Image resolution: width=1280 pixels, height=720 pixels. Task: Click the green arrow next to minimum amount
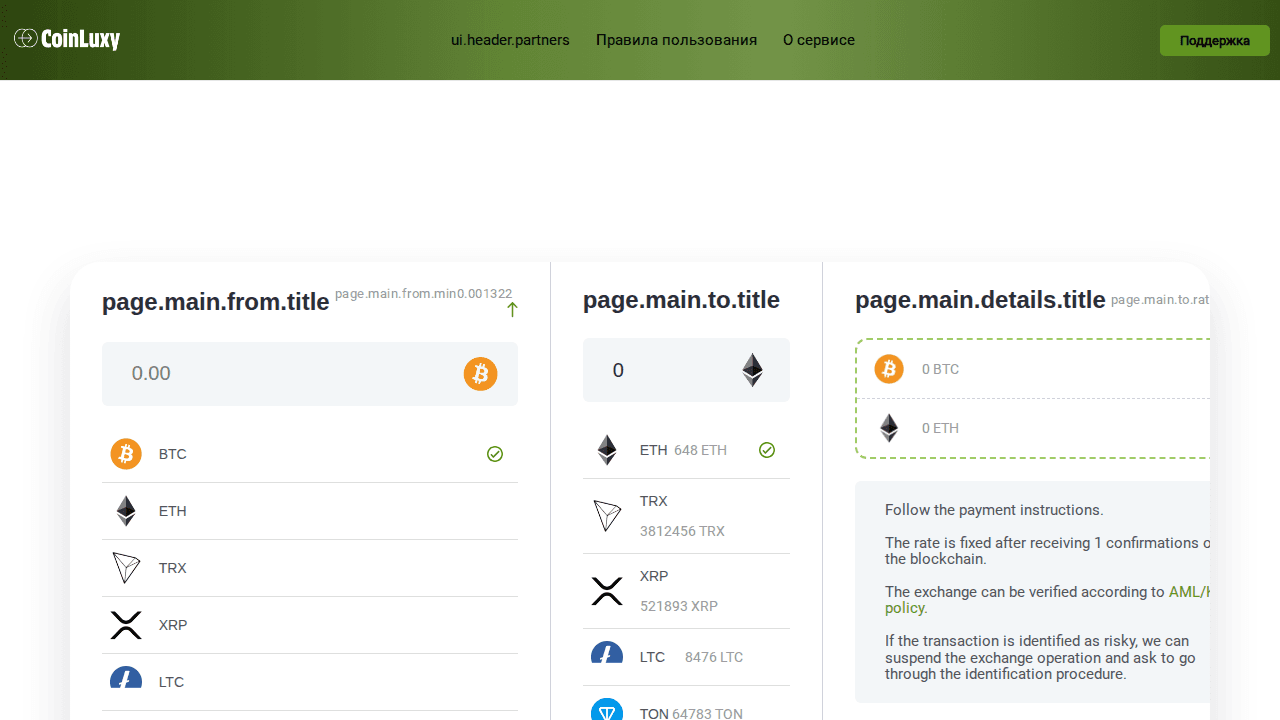[x=512, y=310]
